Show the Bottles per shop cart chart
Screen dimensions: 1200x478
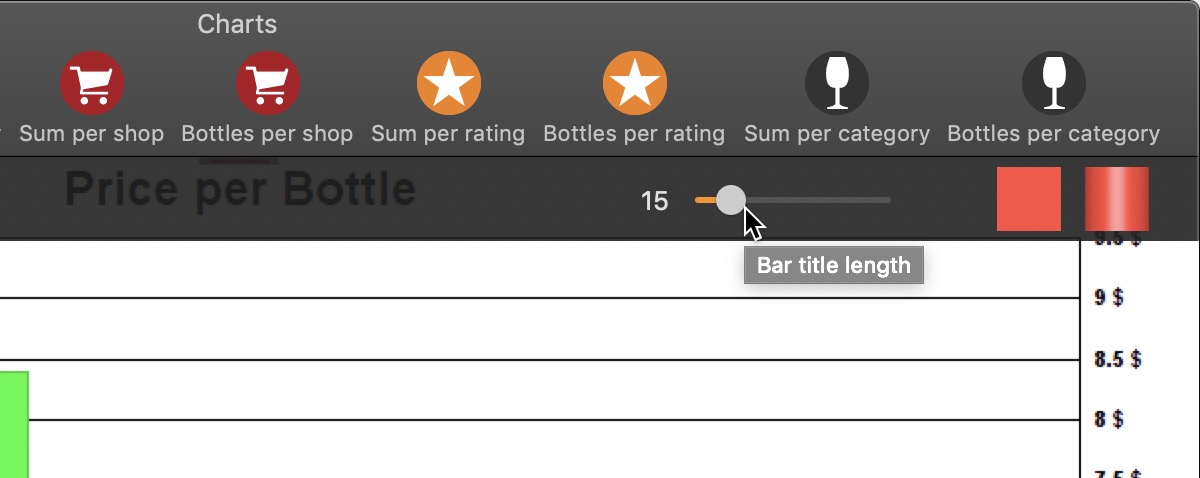268,83
